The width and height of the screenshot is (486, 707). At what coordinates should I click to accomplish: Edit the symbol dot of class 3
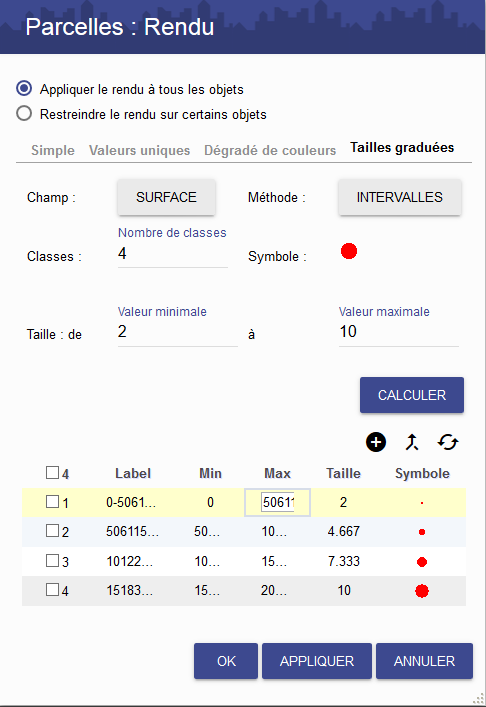pos(422,562)
